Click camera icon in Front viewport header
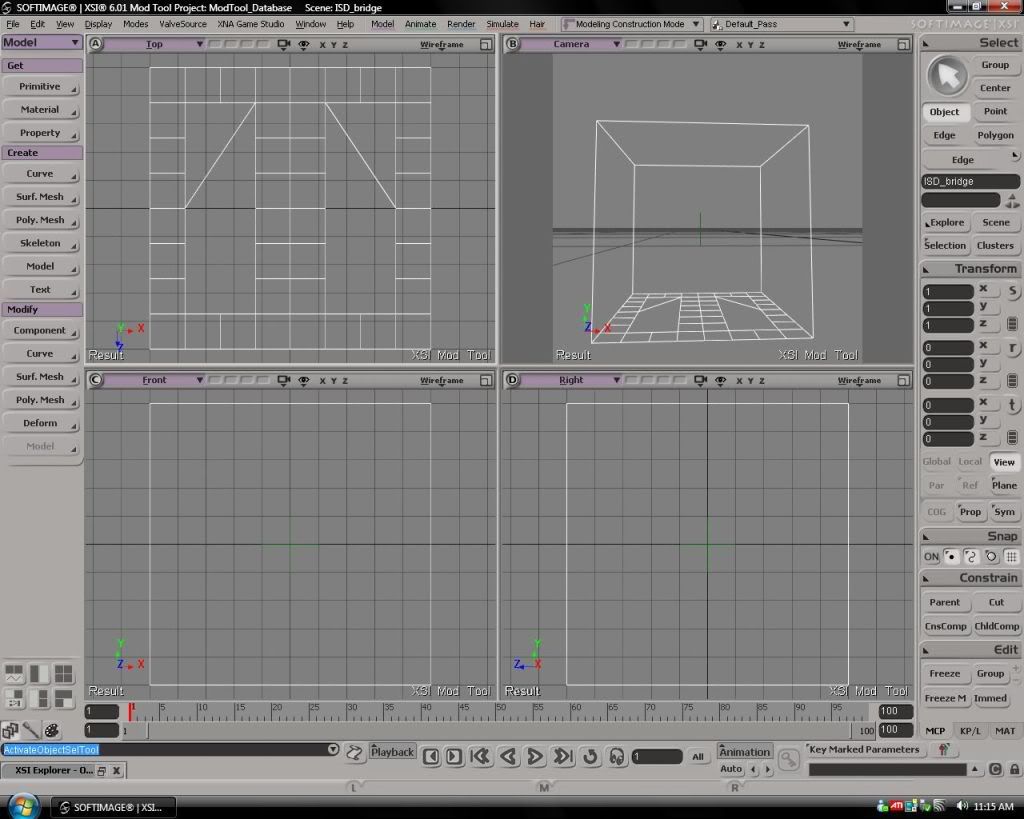This screenshot has height=819, width=1024. [x=283, y=380]
